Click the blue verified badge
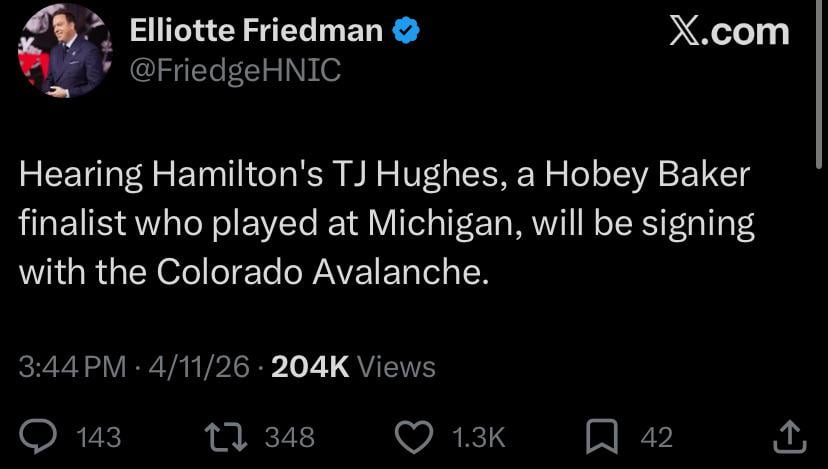Viewport: 828px width, 469px height. click(x=404, y=31)
